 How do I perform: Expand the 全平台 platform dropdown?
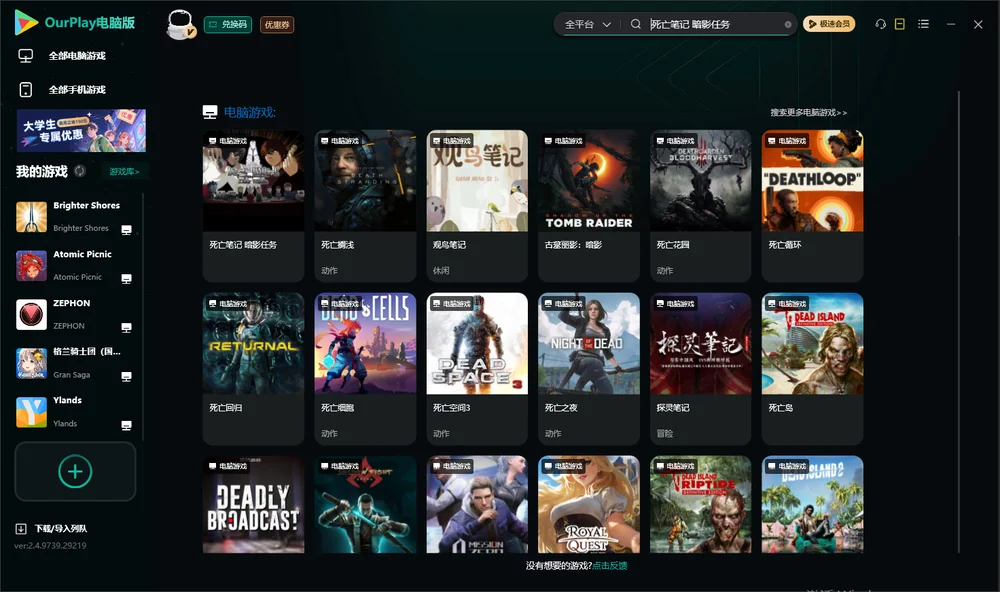587,24
